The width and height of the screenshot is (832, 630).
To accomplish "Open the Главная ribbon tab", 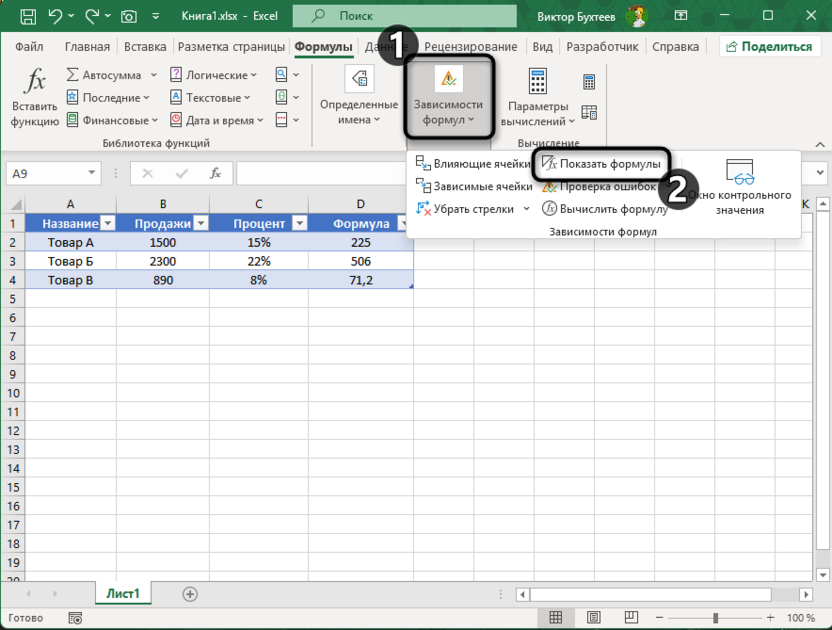I will click(87, 47).
